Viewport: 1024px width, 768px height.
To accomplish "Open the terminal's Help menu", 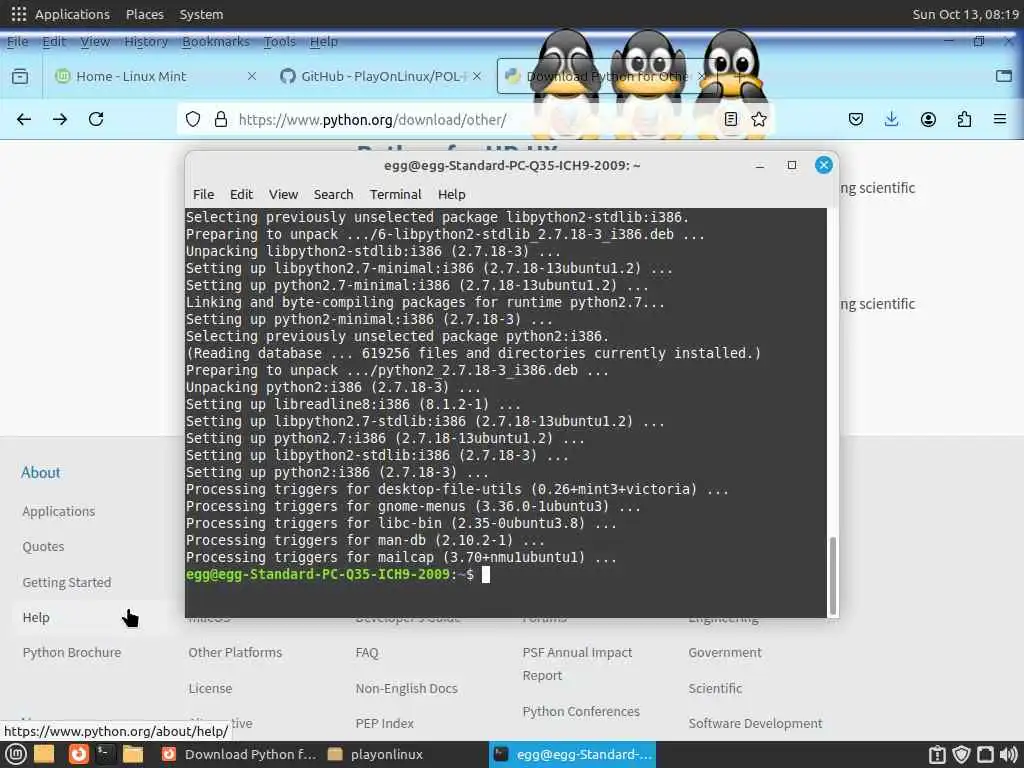I will [x=451, y=194].
